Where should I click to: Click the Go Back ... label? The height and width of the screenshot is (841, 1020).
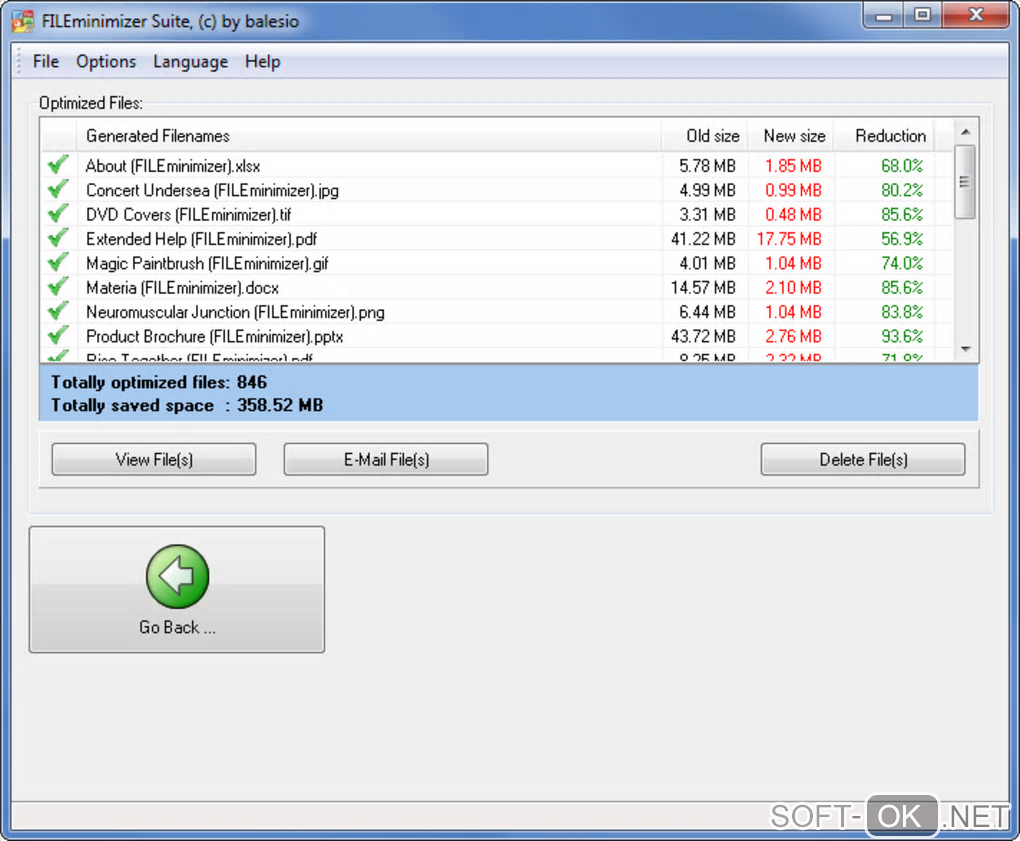pos(178,628)
